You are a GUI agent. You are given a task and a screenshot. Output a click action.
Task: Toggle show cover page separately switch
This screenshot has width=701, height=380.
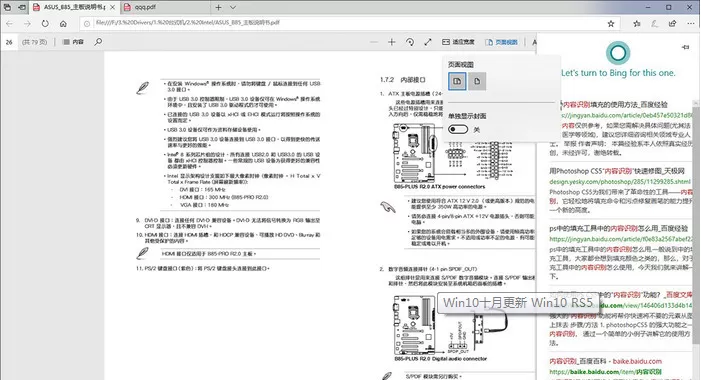tap(458, 130)
